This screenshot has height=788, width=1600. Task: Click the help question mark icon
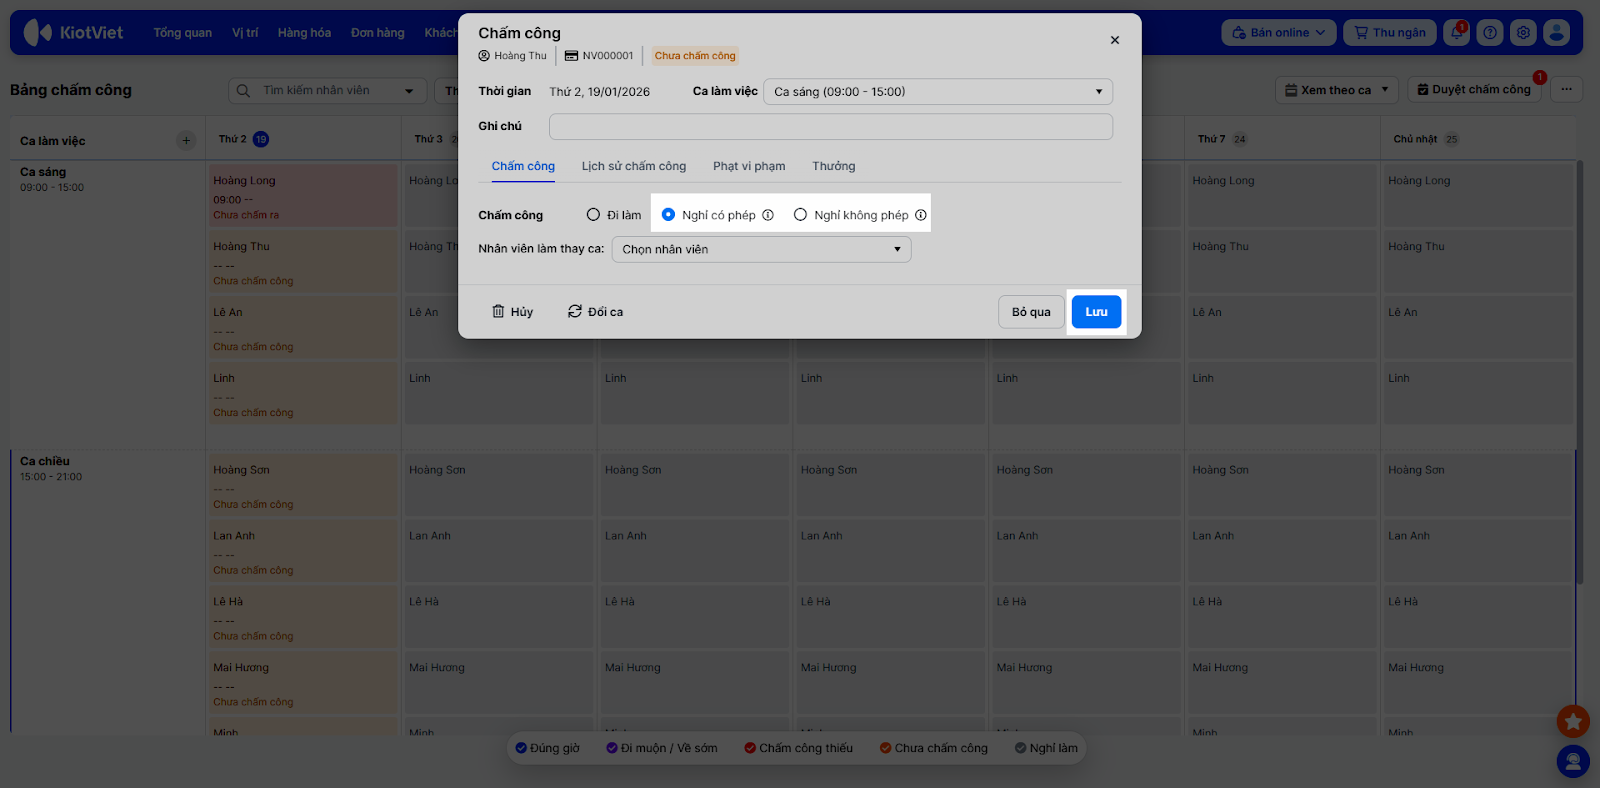point(1490,33)
